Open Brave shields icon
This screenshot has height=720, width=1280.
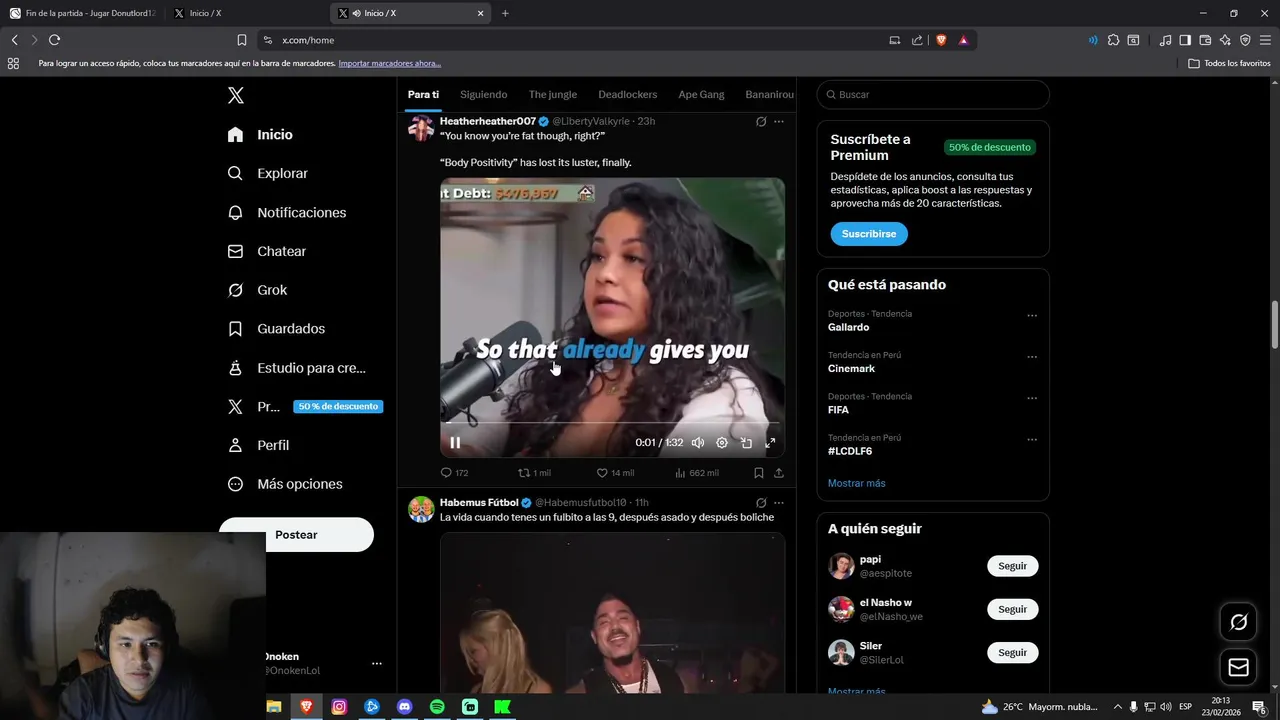click(x=941, y=40)
